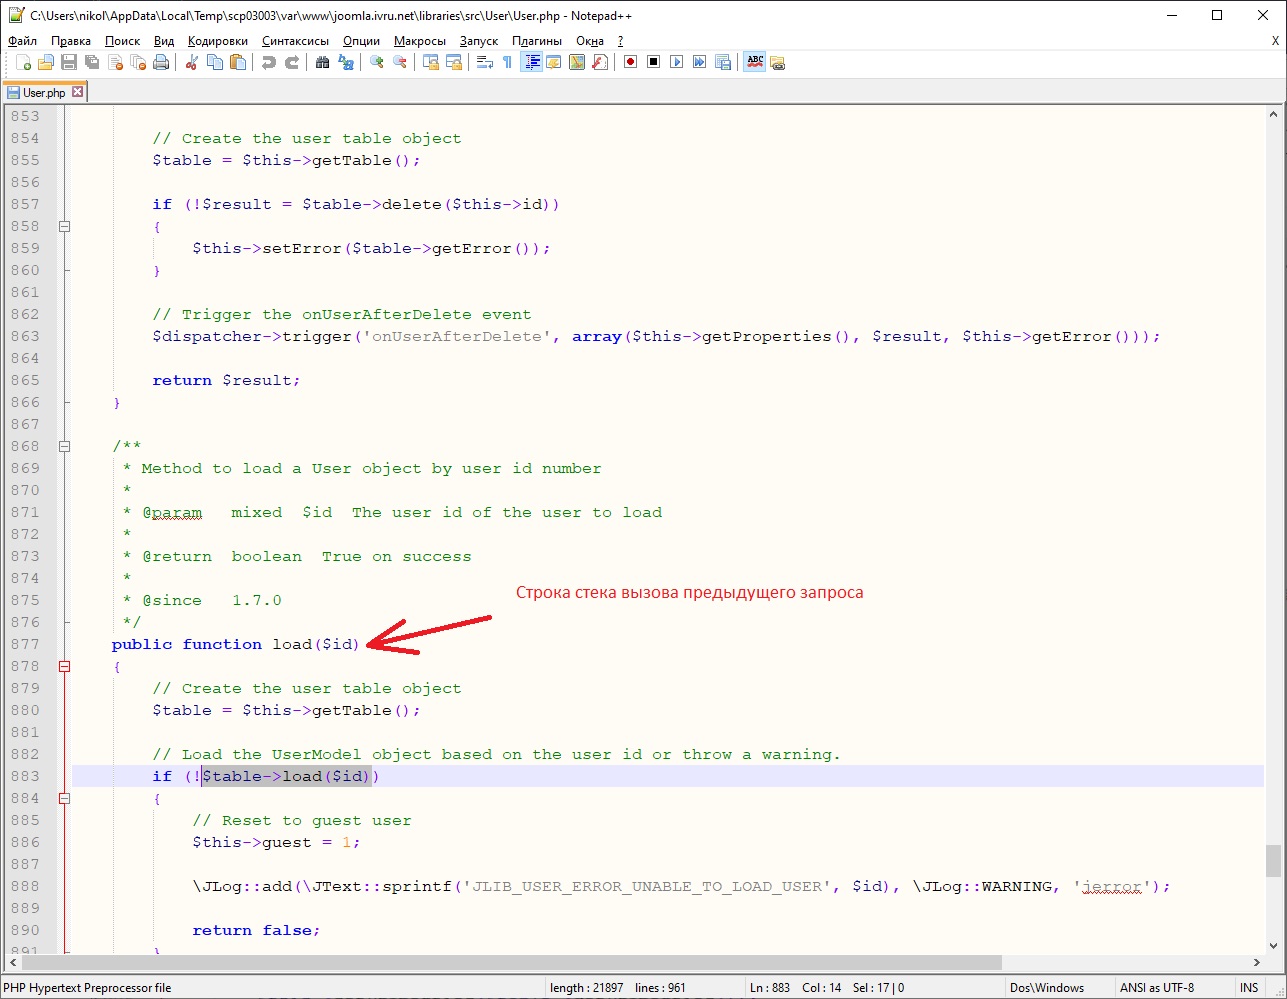Viewport: 1287px width, 999px height.
Task: Click Run macro multiple times icon
Action: point(700,62)
